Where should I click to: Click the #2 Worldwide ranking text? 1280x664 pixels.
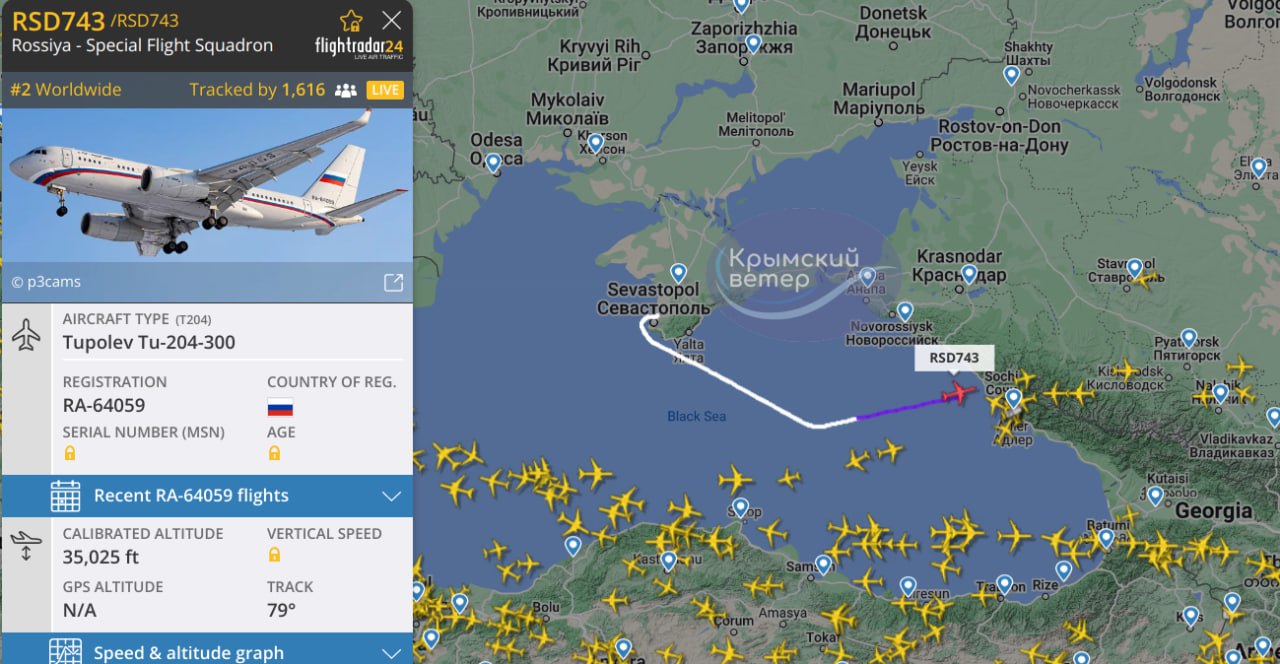tap(66, 90)
